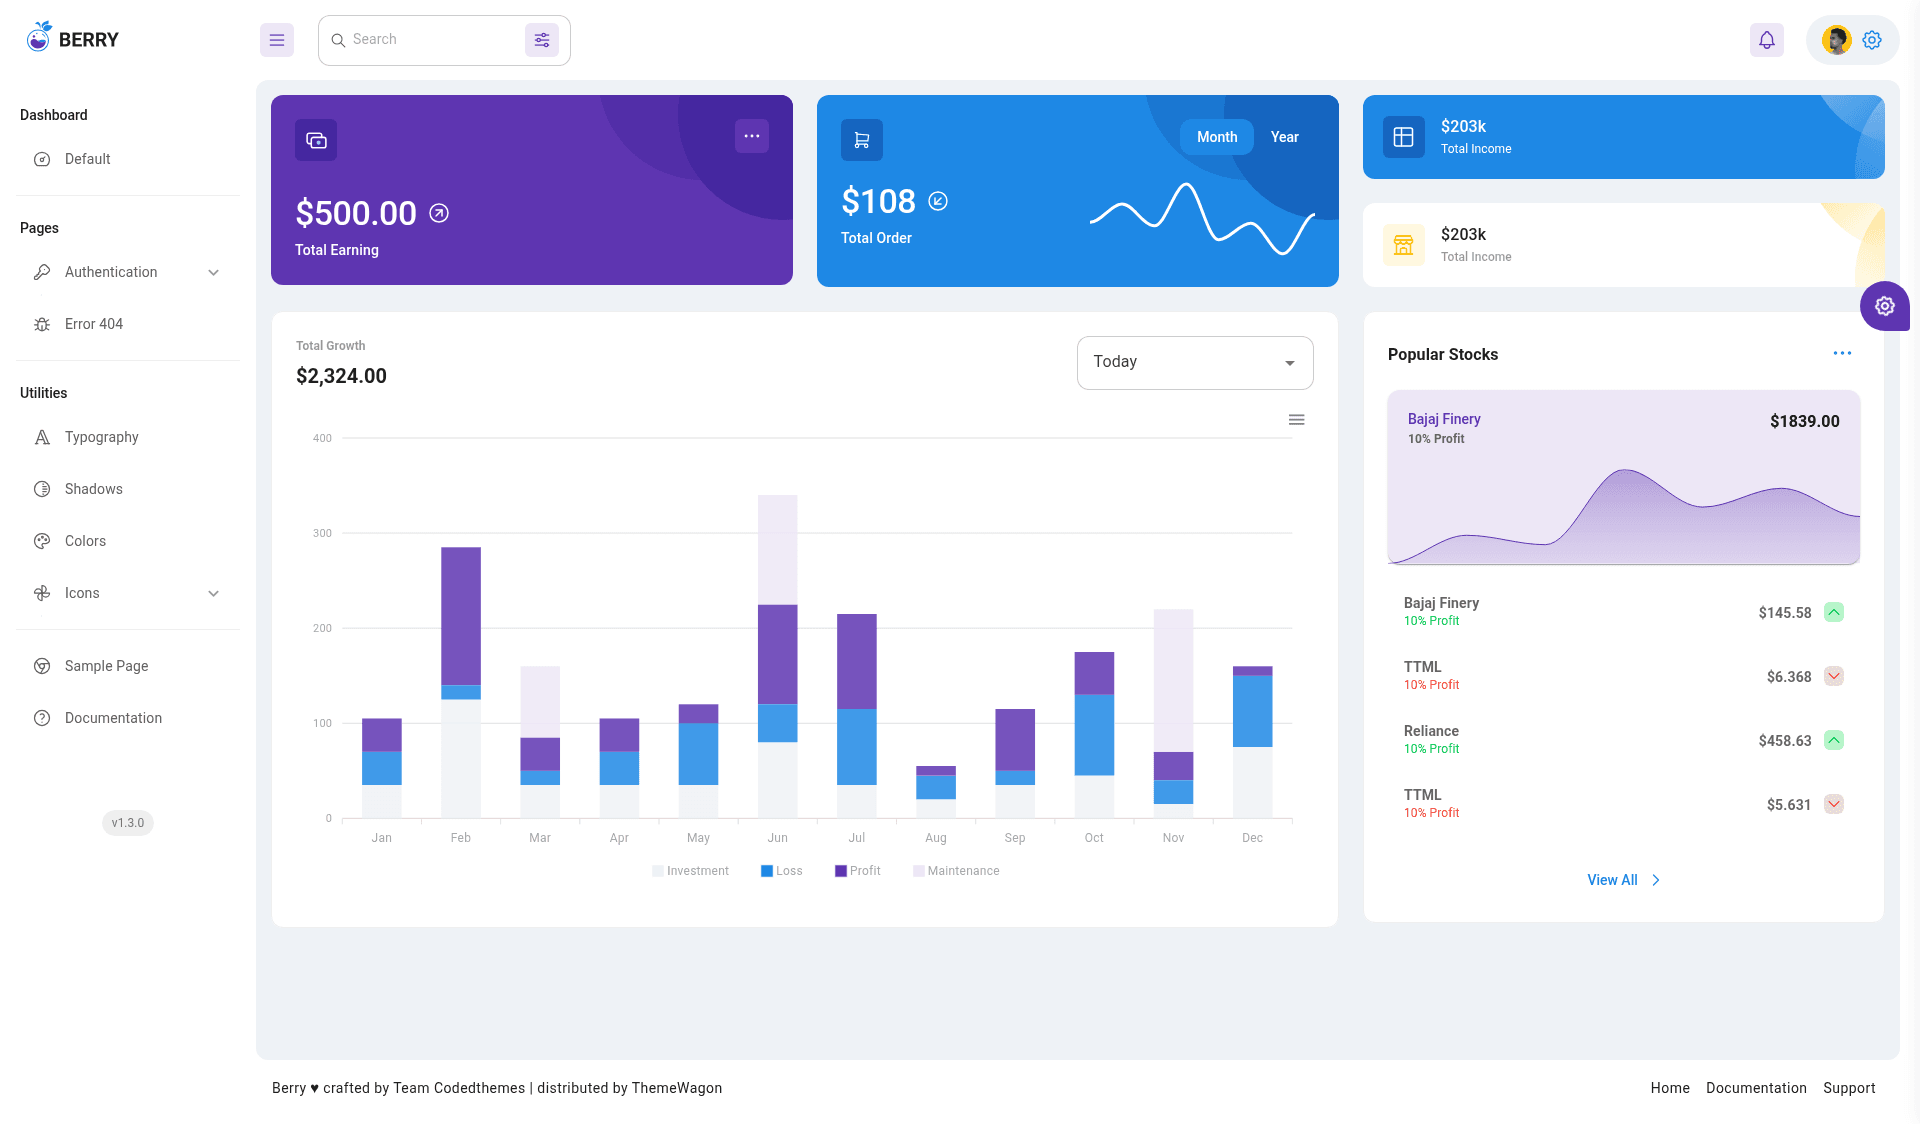Open the floating purple customization gear
The width and height of the screenshot is (1920, 1124).
click(x=1885, y=306)
